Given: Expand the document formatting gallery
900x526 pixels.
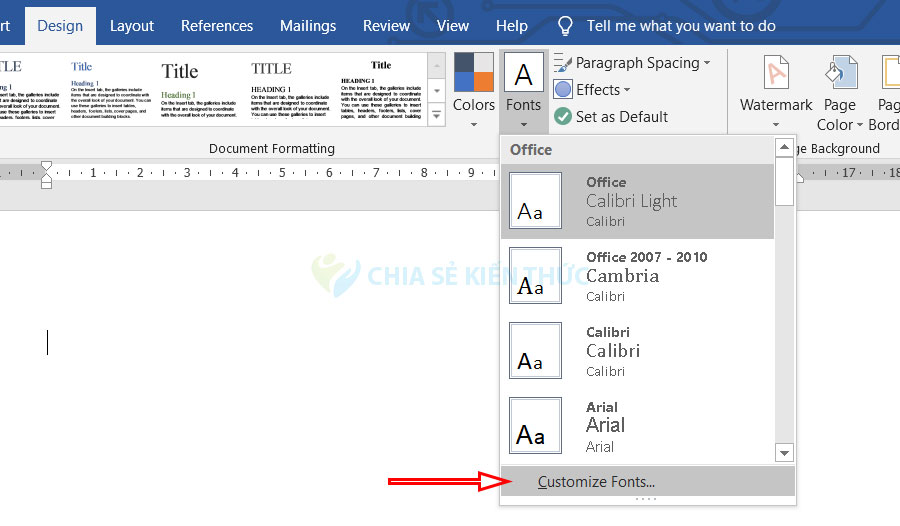Looking at the screenshot, I should 437,115.
